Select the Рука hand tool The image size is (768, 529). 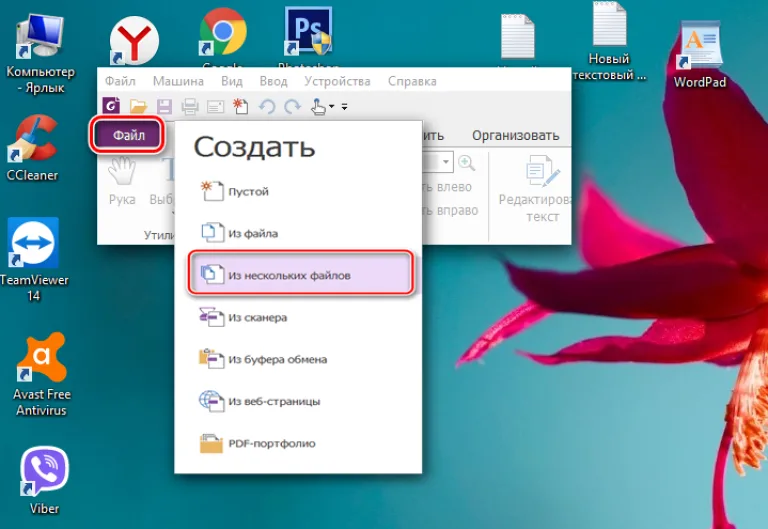tap(122, 181)
